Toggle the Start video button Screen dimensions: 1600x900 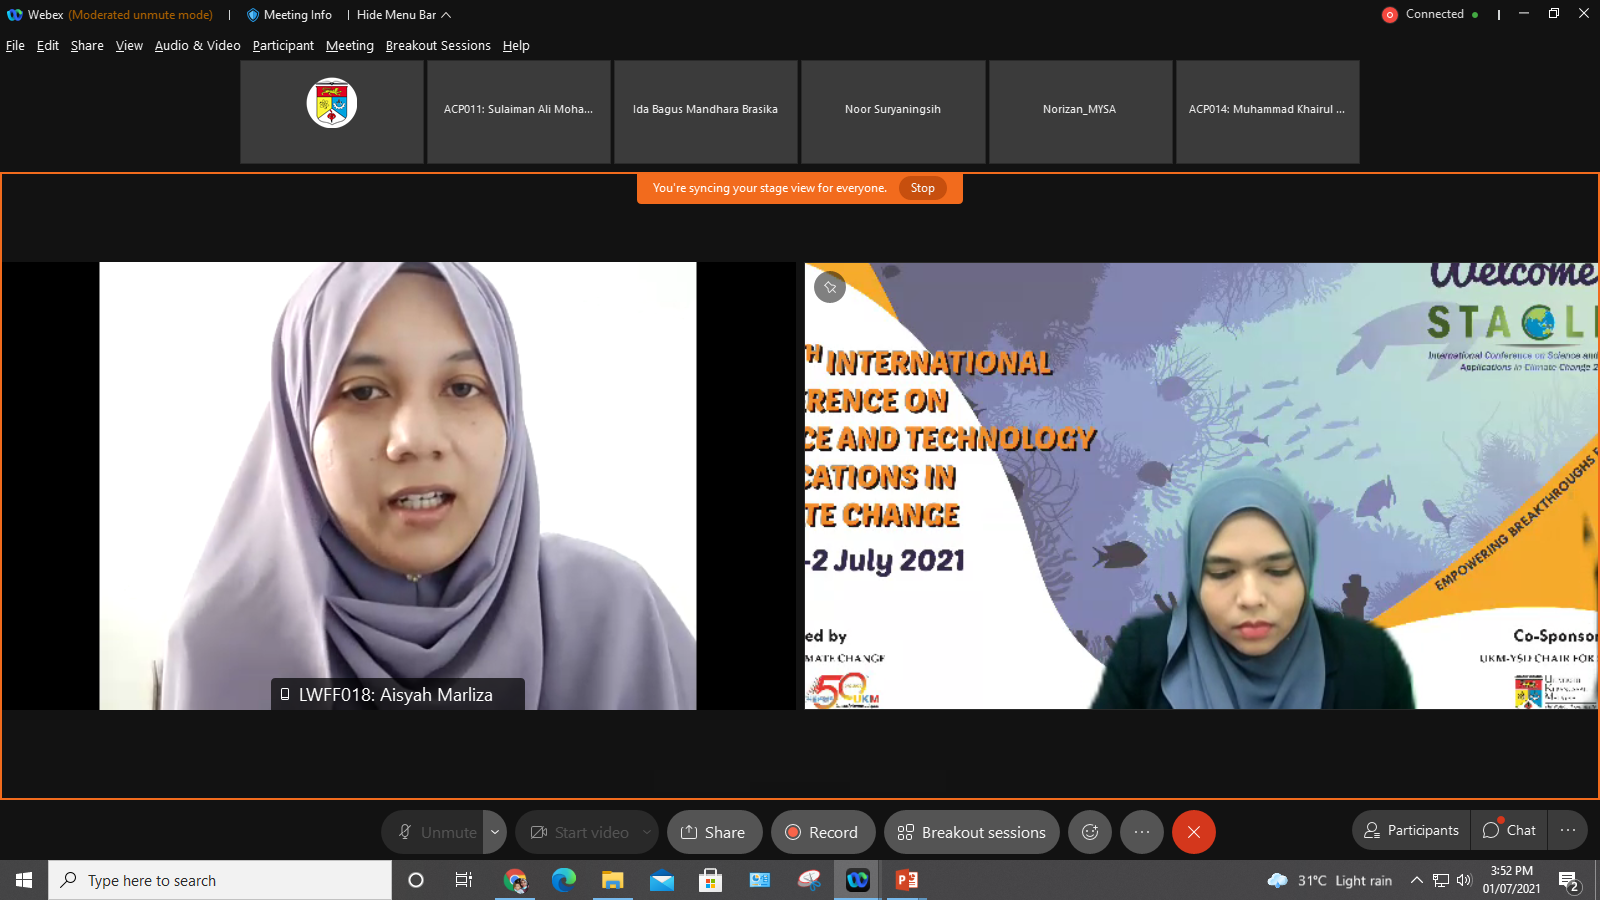coord(580,832)
